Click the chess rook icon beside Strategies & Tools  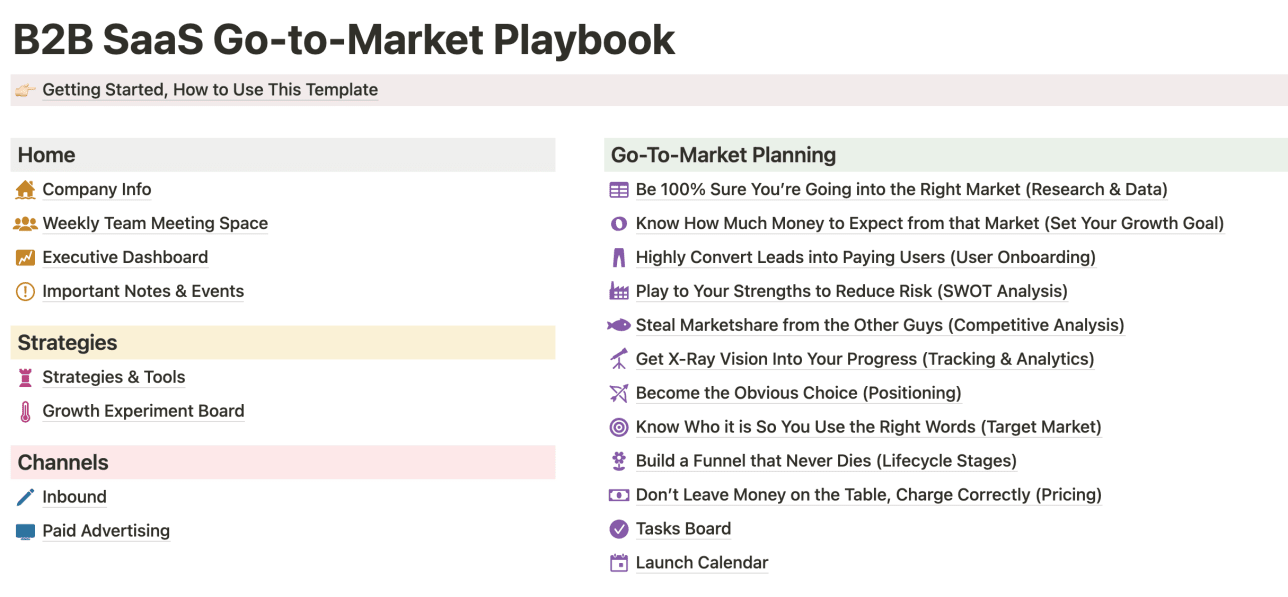point(27,377)
